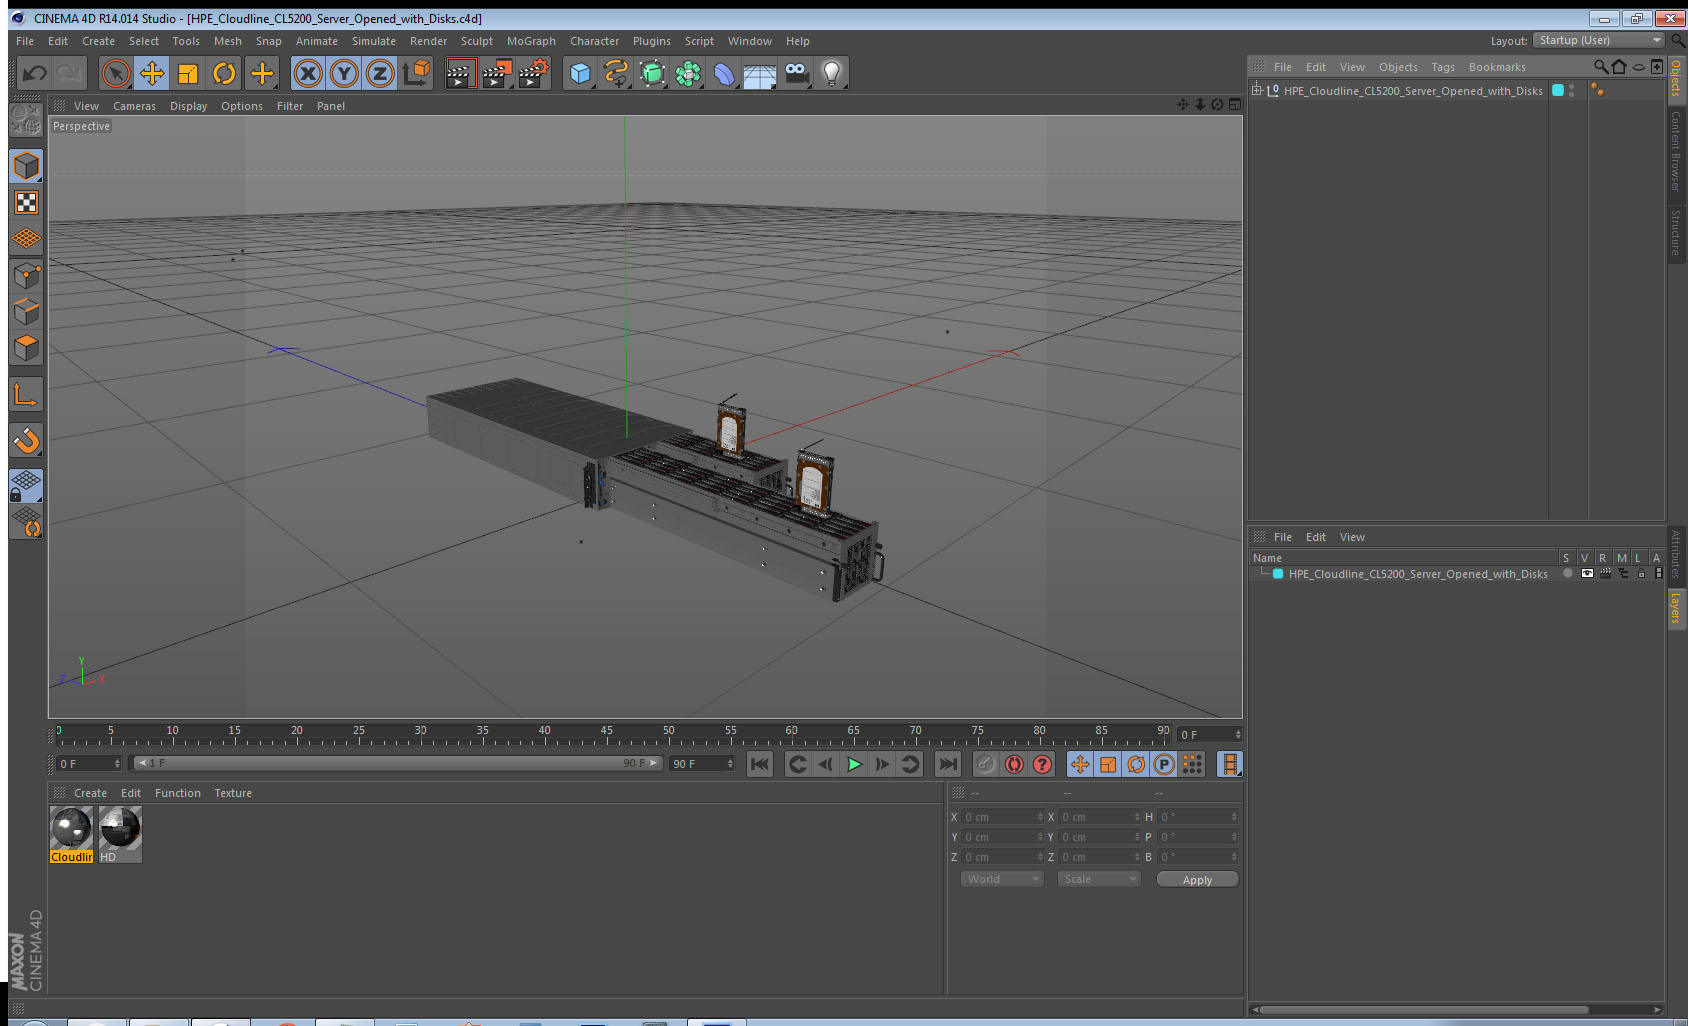Toggle the Solo column for HPE_Cloudline layer
Image resolution: width=1688 pixels, height=1026 pixels.
point(1567,573)
